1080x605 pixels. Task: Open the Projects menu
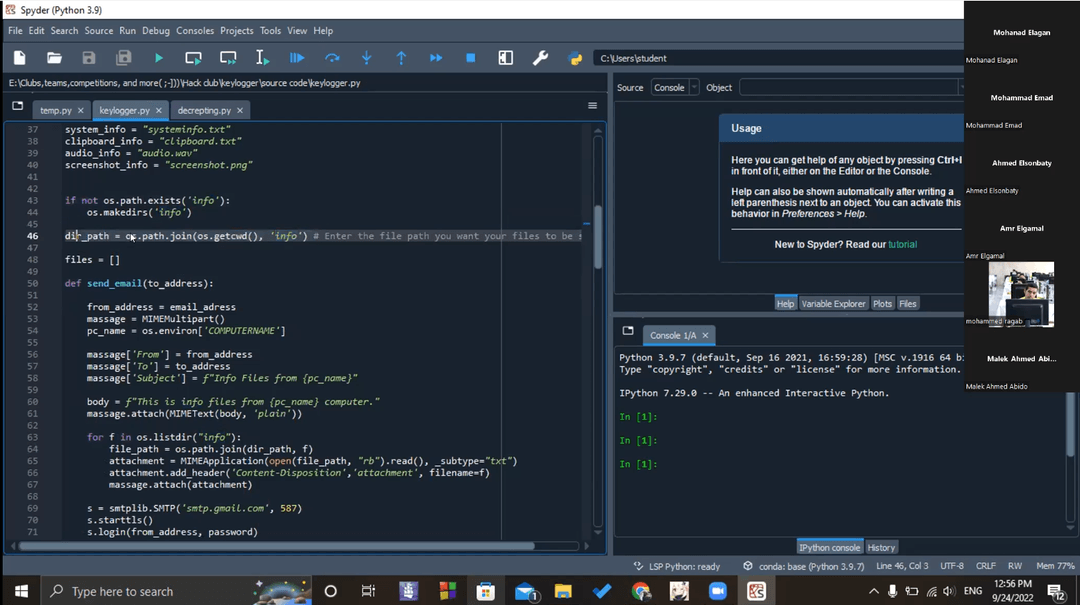pyautogui.click(x=237, y=30)
